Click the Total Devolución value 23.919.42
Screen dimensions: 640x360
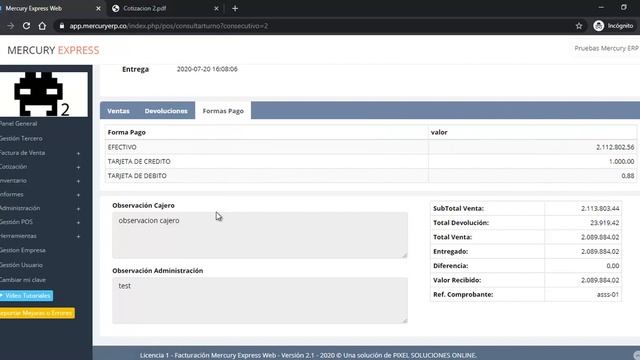click(x=604, y=222)
